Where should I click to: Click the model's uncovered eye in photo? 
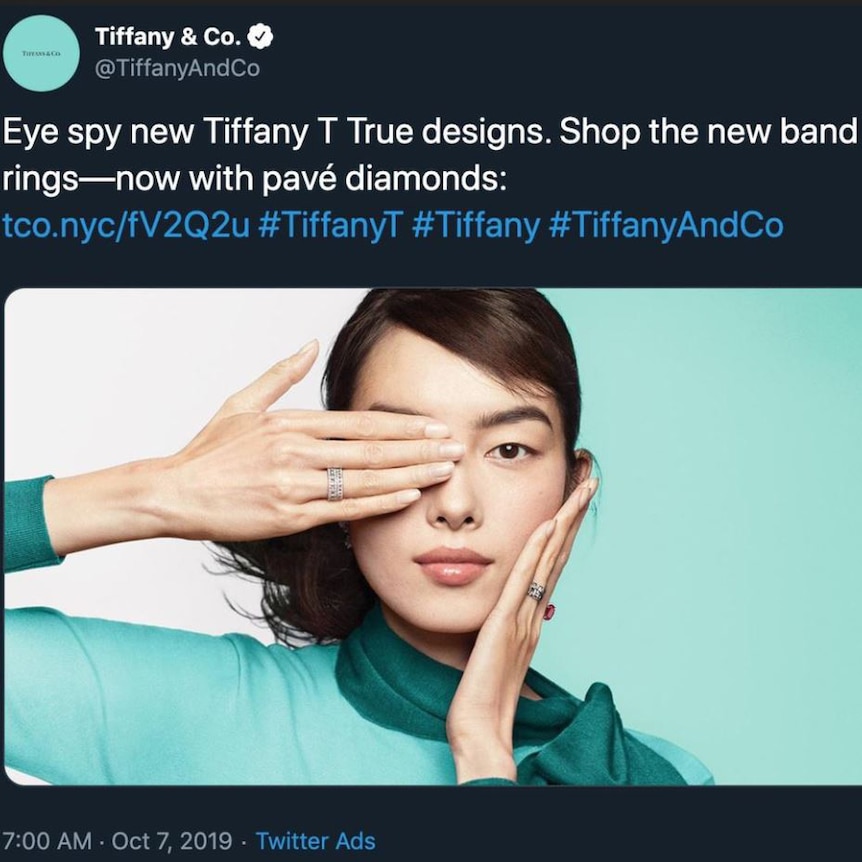point(509,451)
